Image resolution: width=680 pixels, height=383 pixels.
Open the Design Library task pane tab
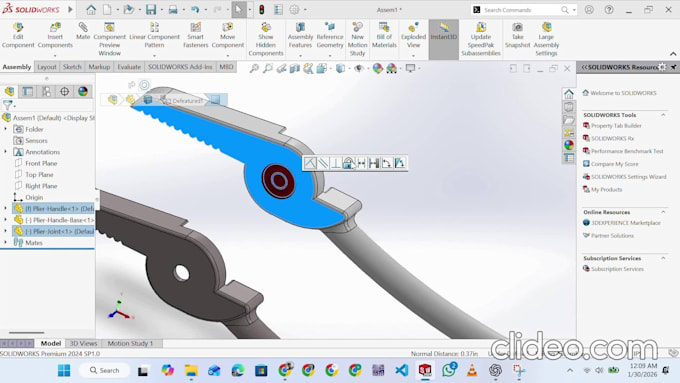(x=569, y=107)
